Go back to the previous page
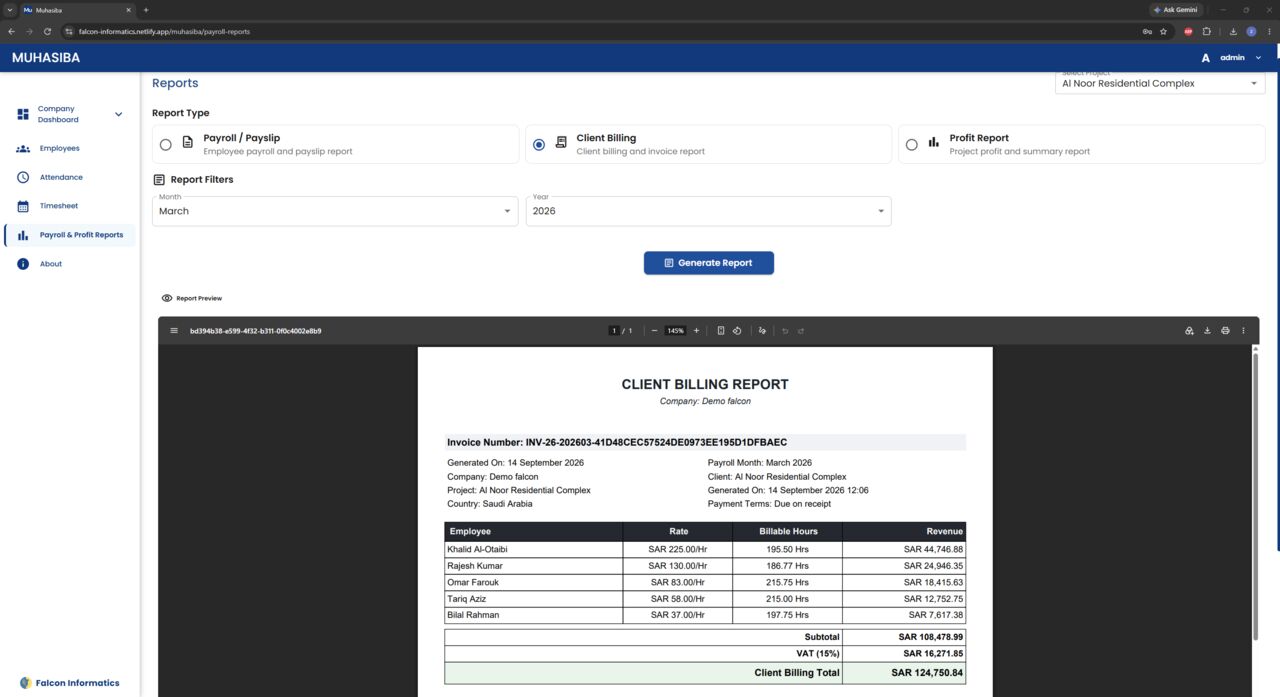 pyautogui.click(x=11, y=31)
